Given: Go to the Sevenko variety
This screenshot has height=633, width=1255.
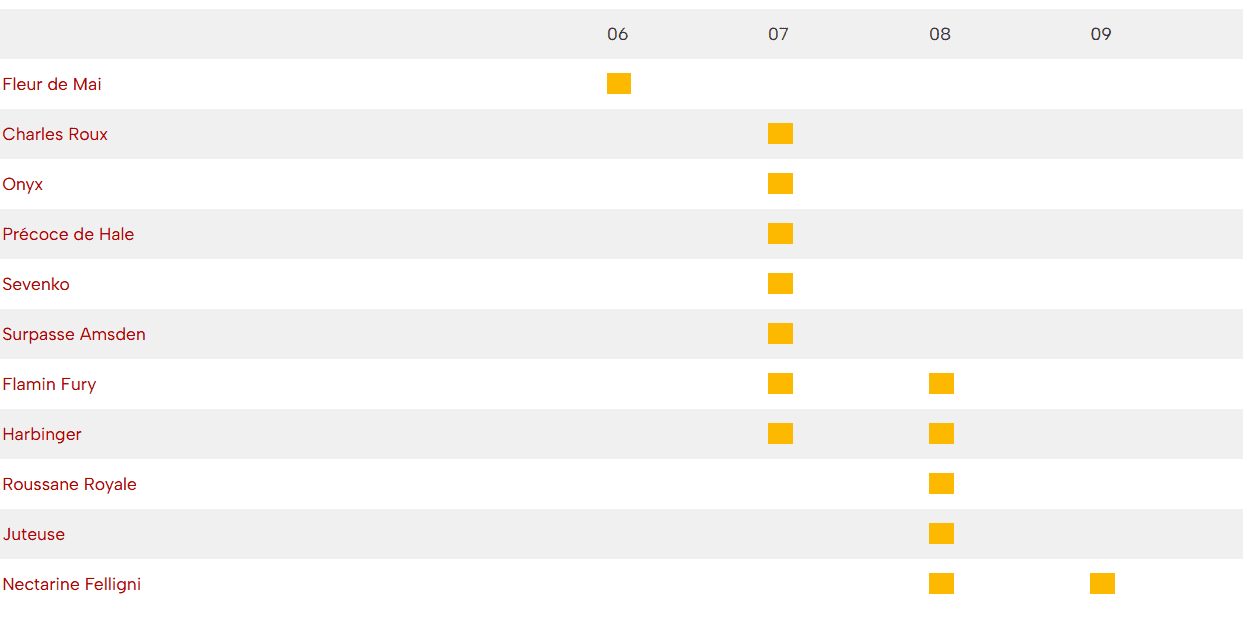Looking at the screenshot, I should 36,284.
